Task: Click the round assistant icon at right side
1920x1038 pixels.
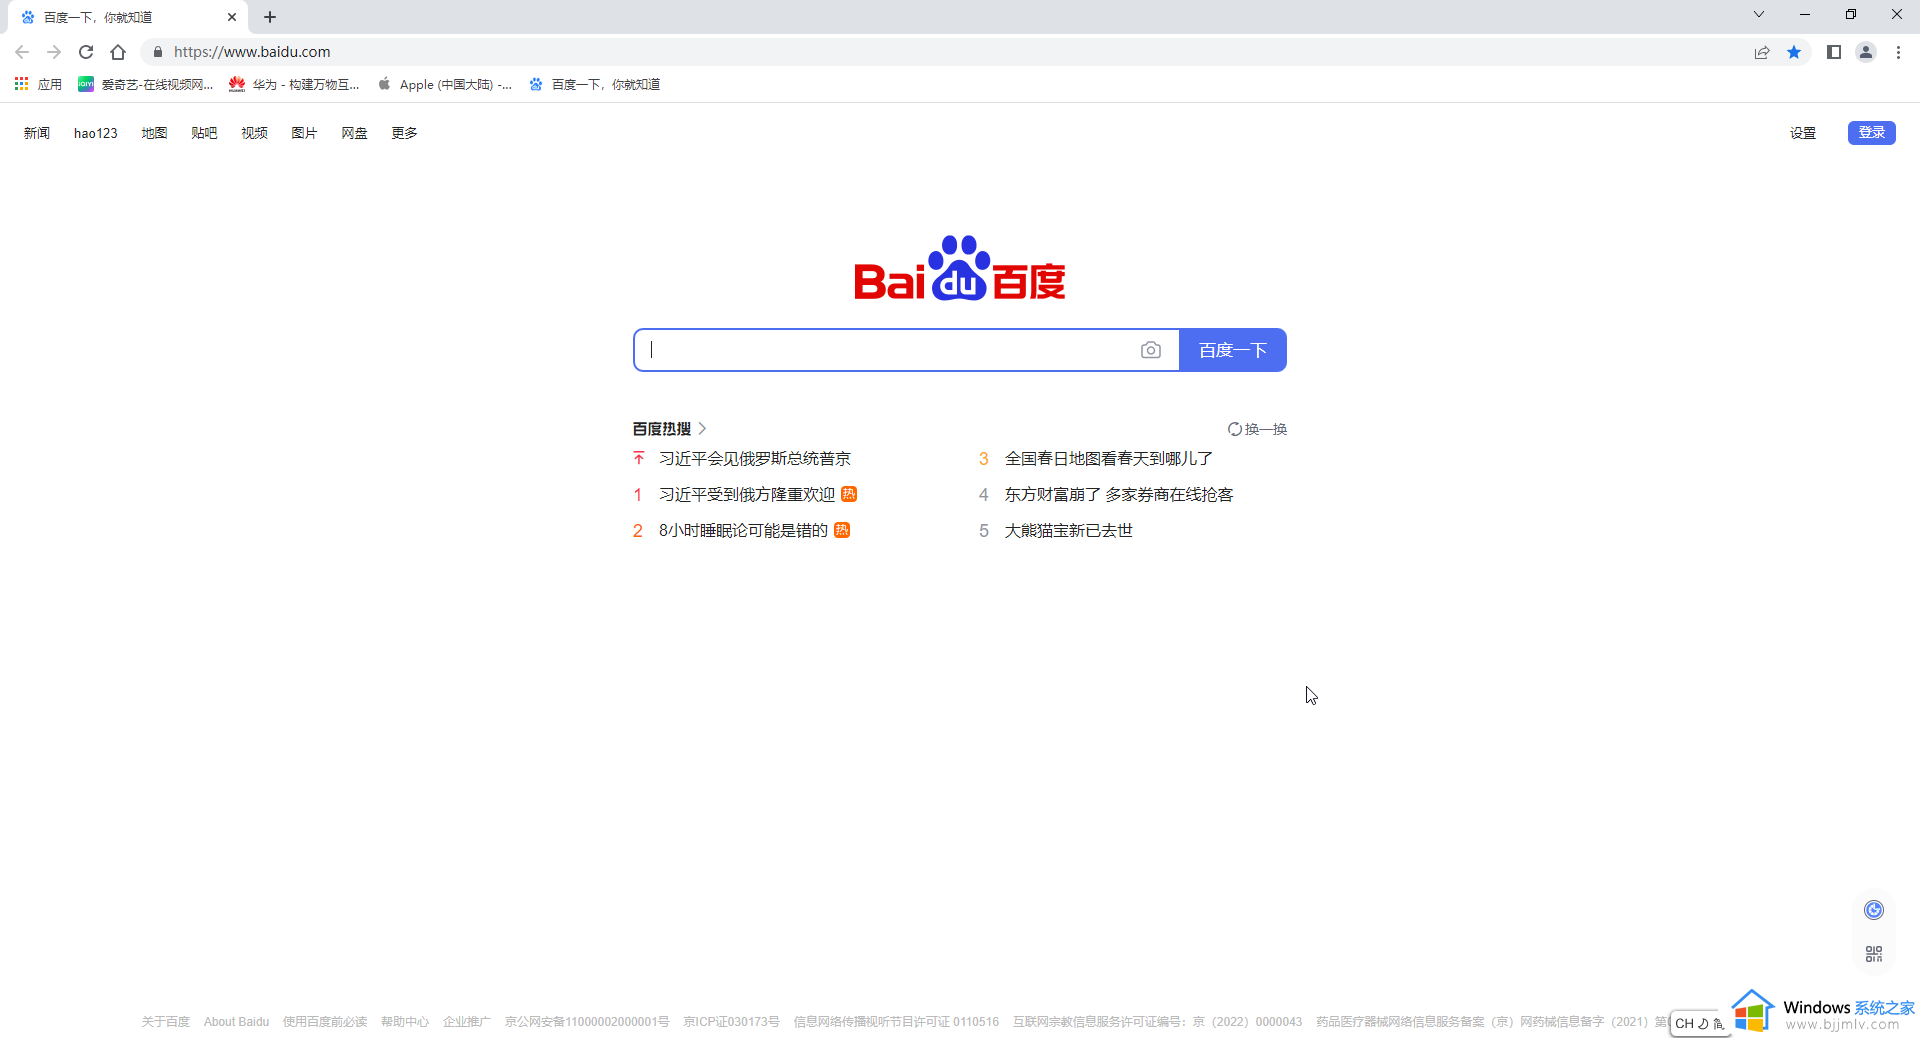Action: point(1874,909)
